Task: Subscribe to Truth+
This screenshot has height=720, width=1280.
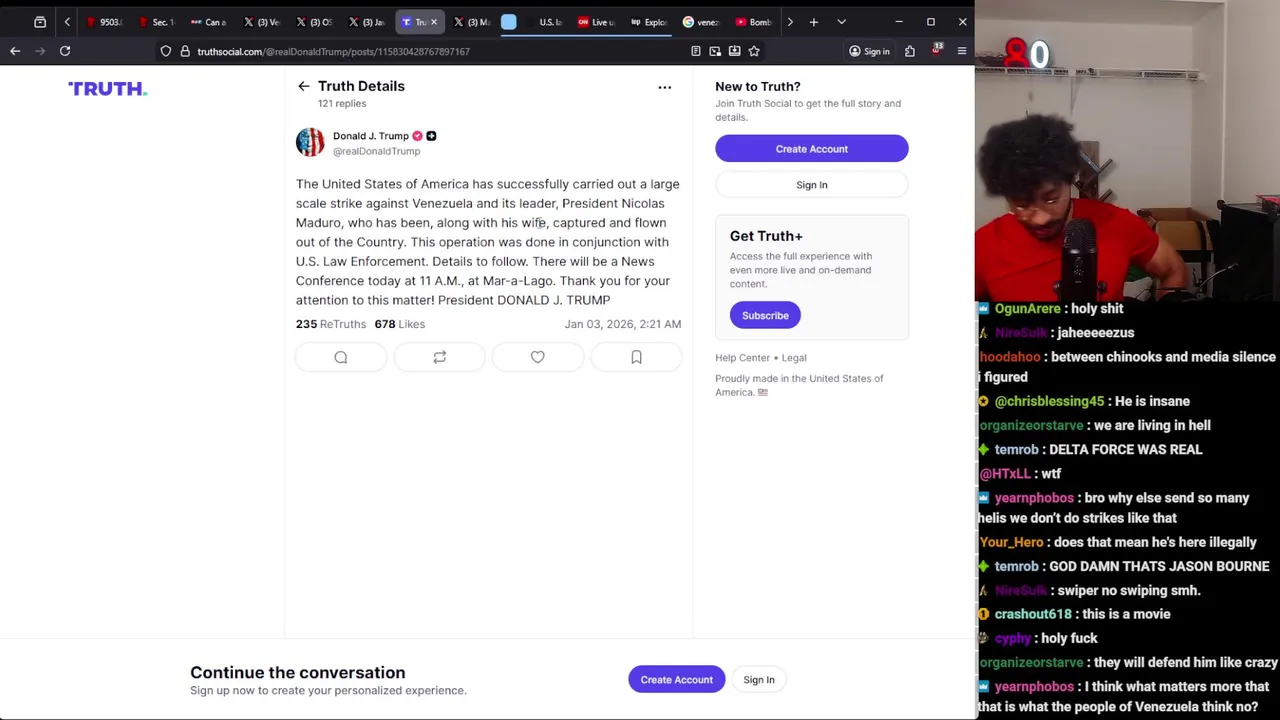Action: (x=765, y=315)
